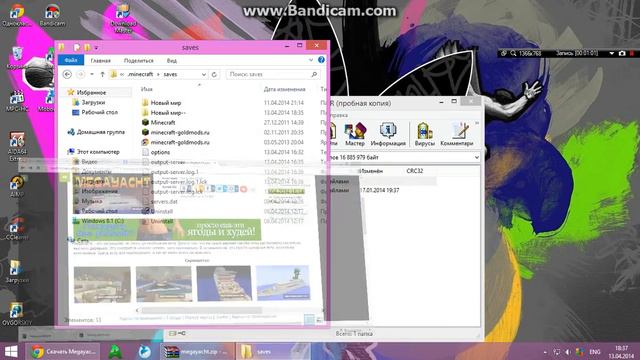Image resolution: width=640 pixels, height=360 pixels.
Task: Click the Информация icon in WinRAR
Action: (388, 134)
